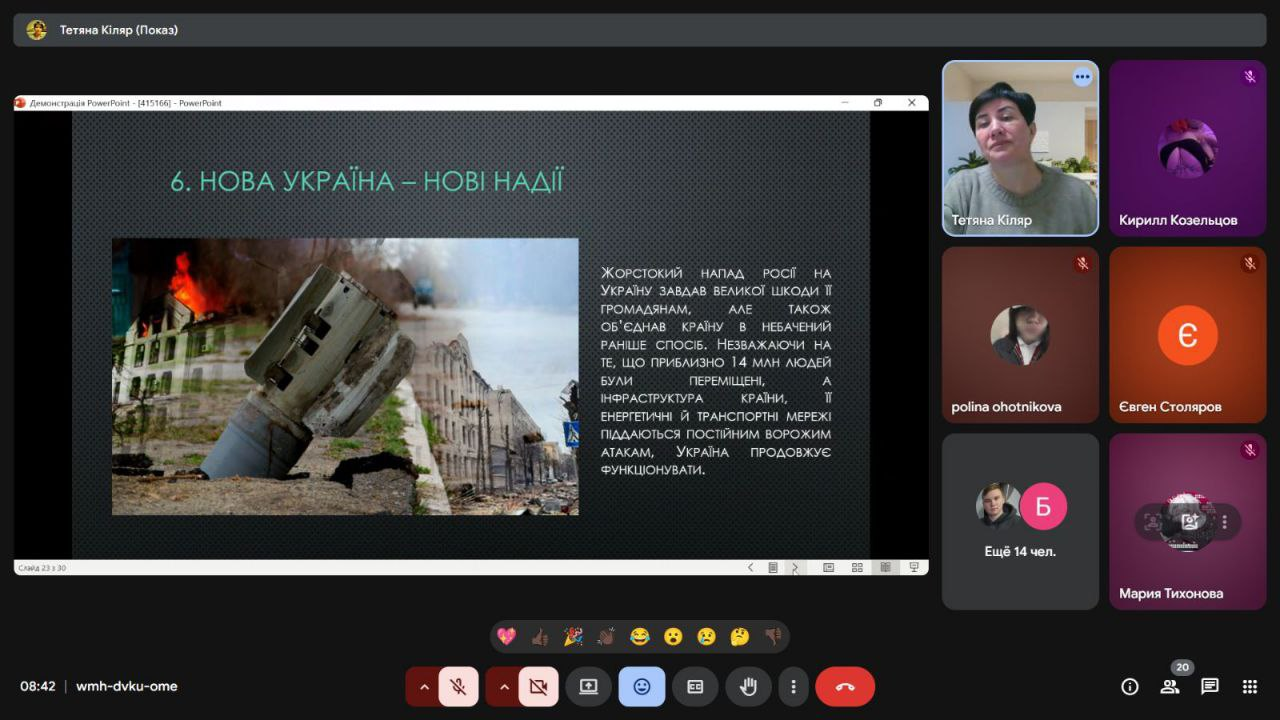Select Евген Столяров's participant tile
Image resolution: width=1280 pixels, height=720 pixels.
1187,335
